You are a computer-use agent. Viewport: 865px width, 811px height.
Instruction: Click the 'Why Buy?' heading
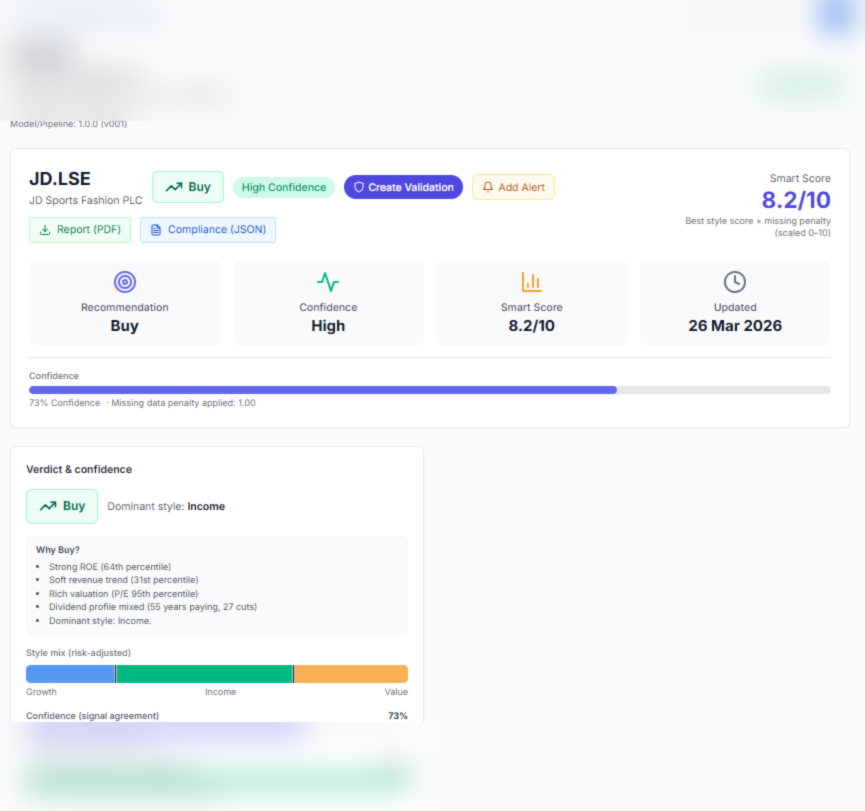click(58, 550)
